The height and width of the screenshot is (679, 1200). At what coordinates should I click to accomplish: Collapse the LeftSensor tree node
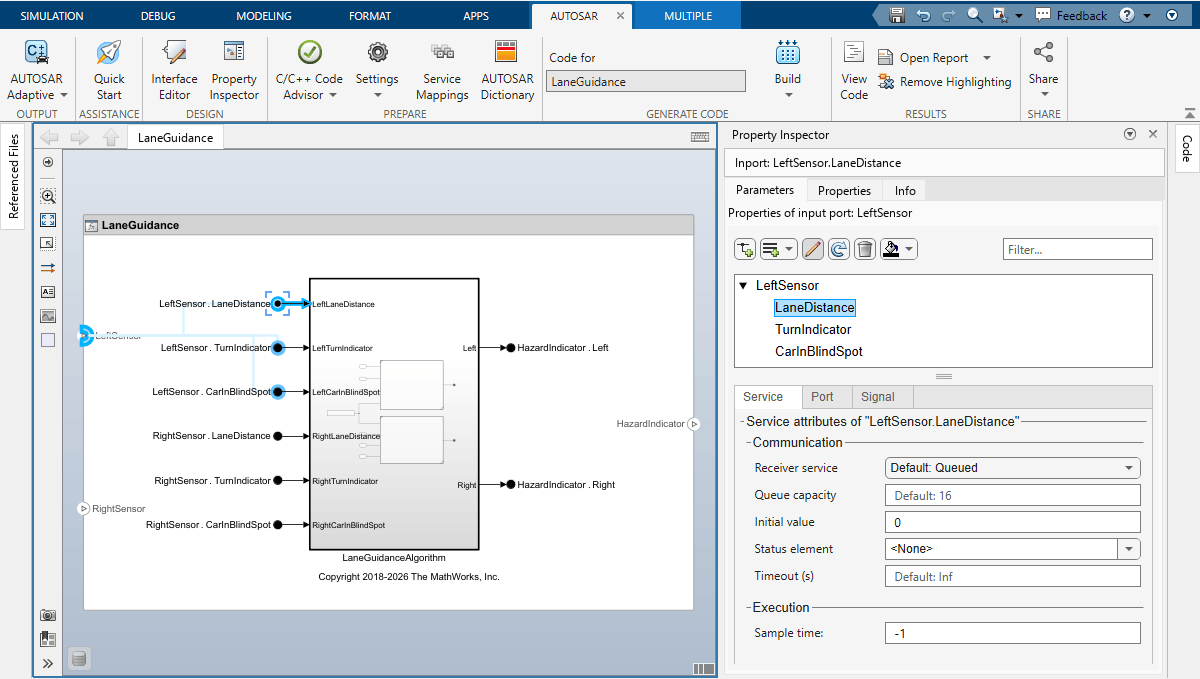click(743, 286)
